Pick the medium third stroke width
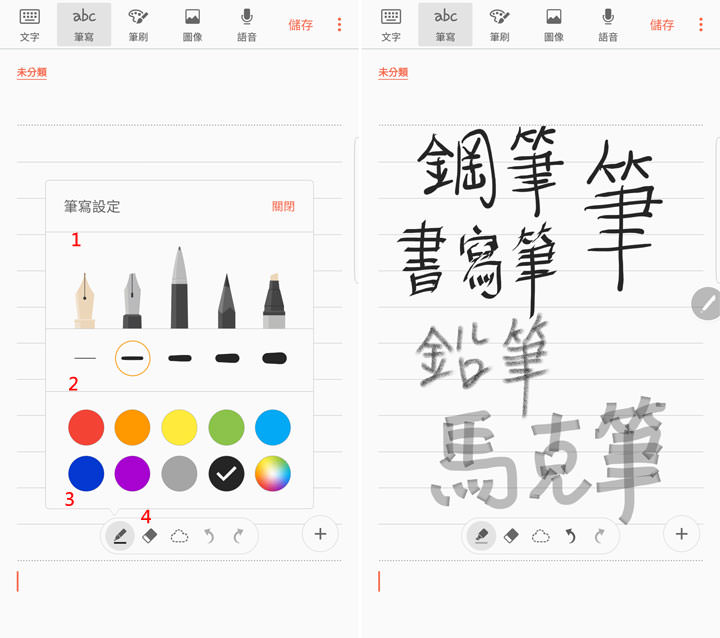Viewport: 720px width, 638px height. coord(180,358)
